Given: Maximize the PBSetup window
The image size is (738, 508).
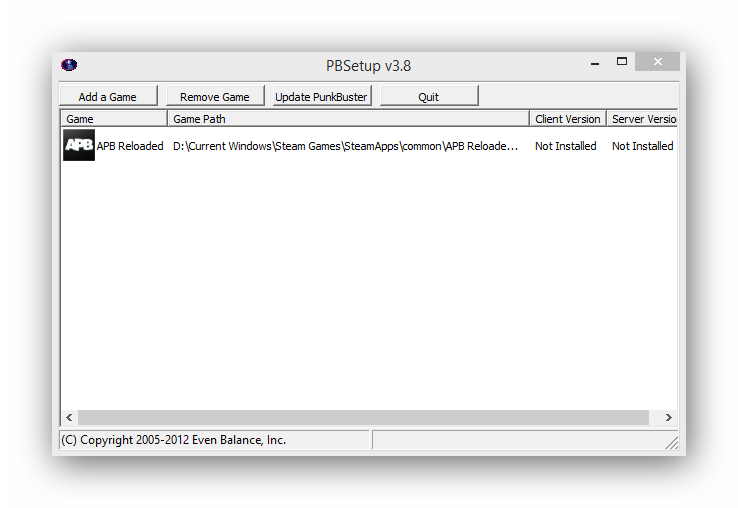Looking at the screenshot, I should click(x=622, y=62).
